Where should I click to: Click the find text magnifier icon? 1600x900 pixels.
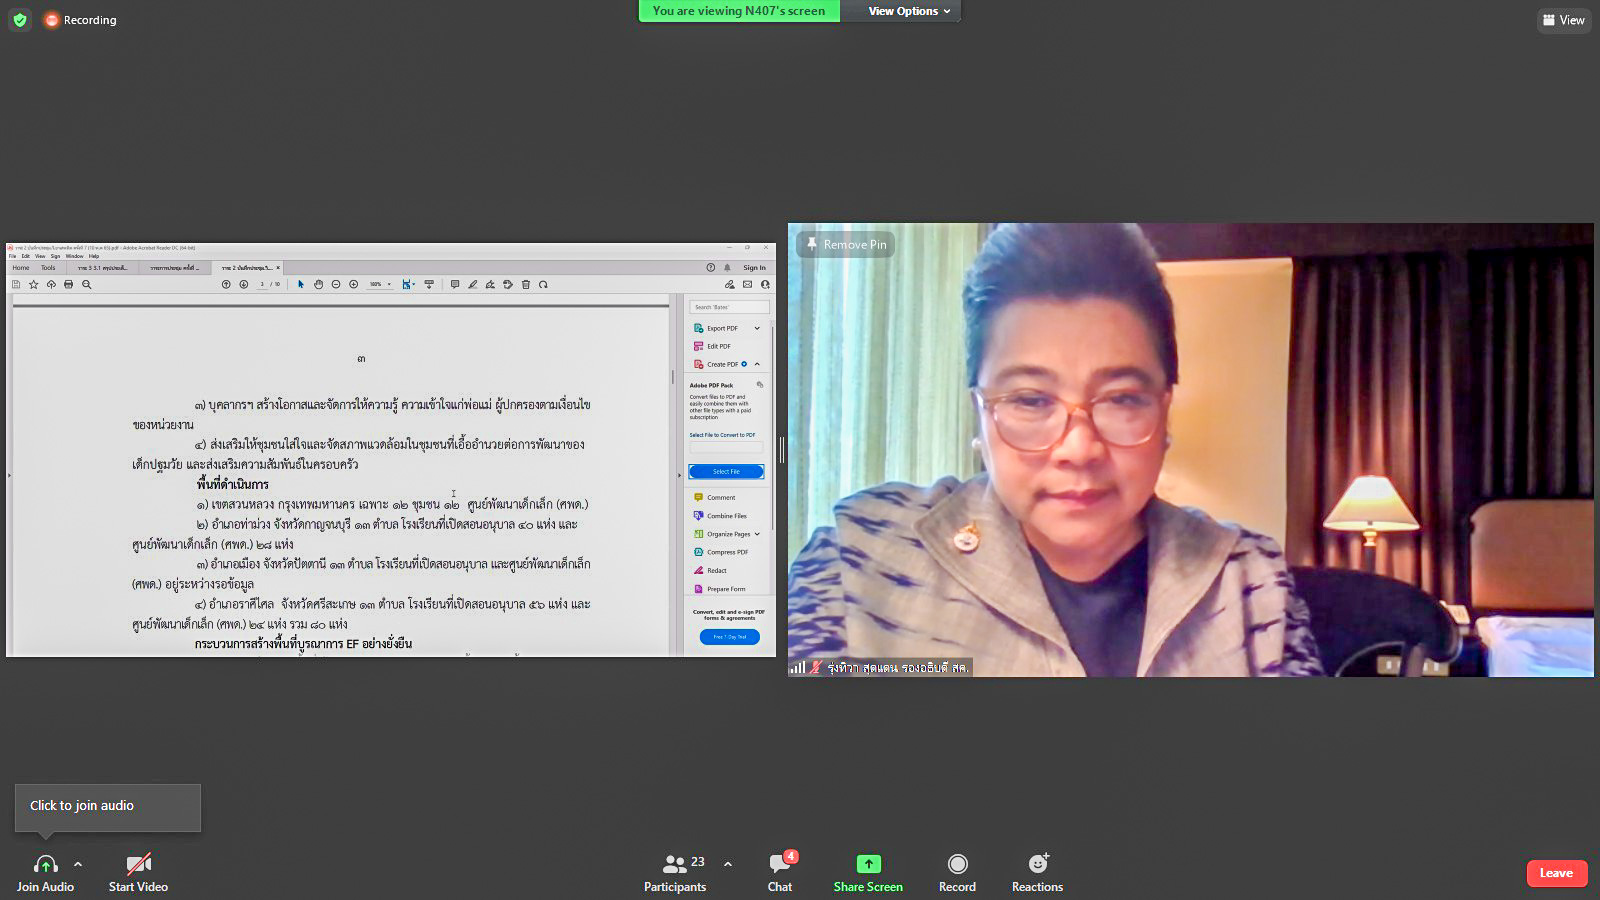coord(87,285)
